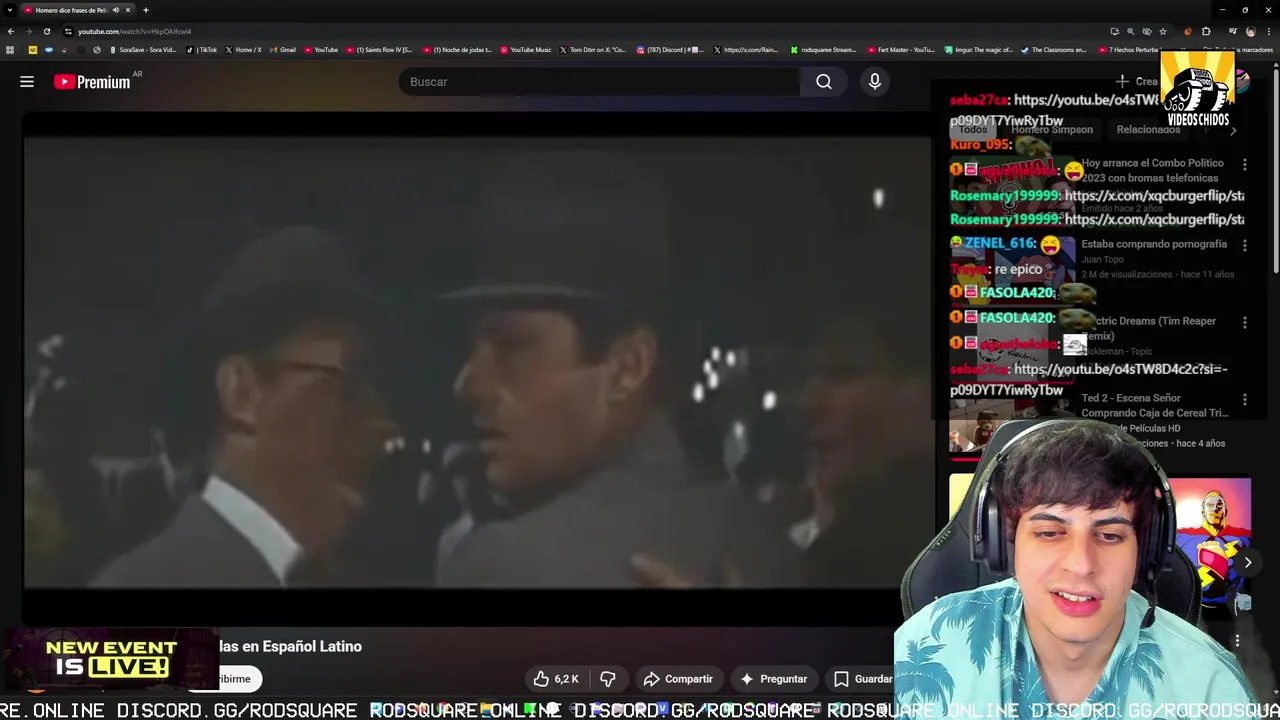Open options for Ted 2 Escena video
This screenshot has height=720, width=1280.
pos(1245,399)
